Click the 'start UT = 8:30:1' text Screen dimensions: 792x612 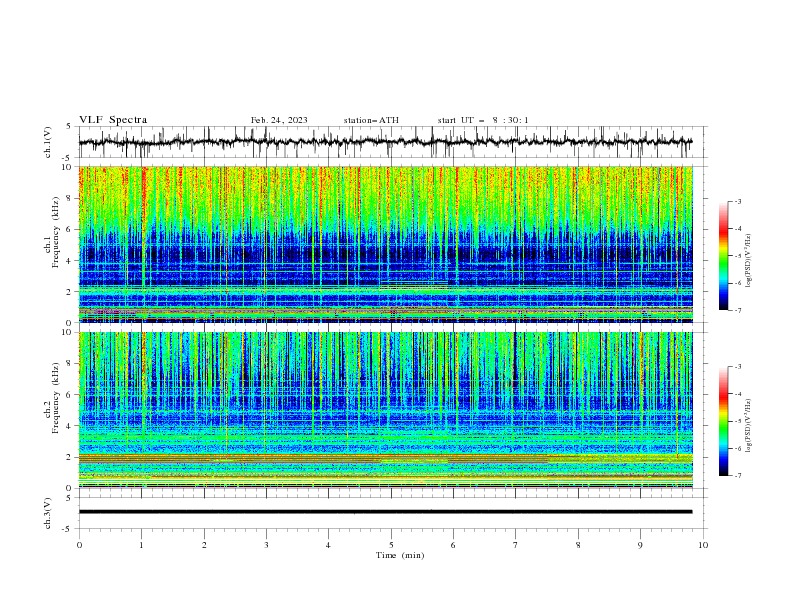(x=483, y=120)
